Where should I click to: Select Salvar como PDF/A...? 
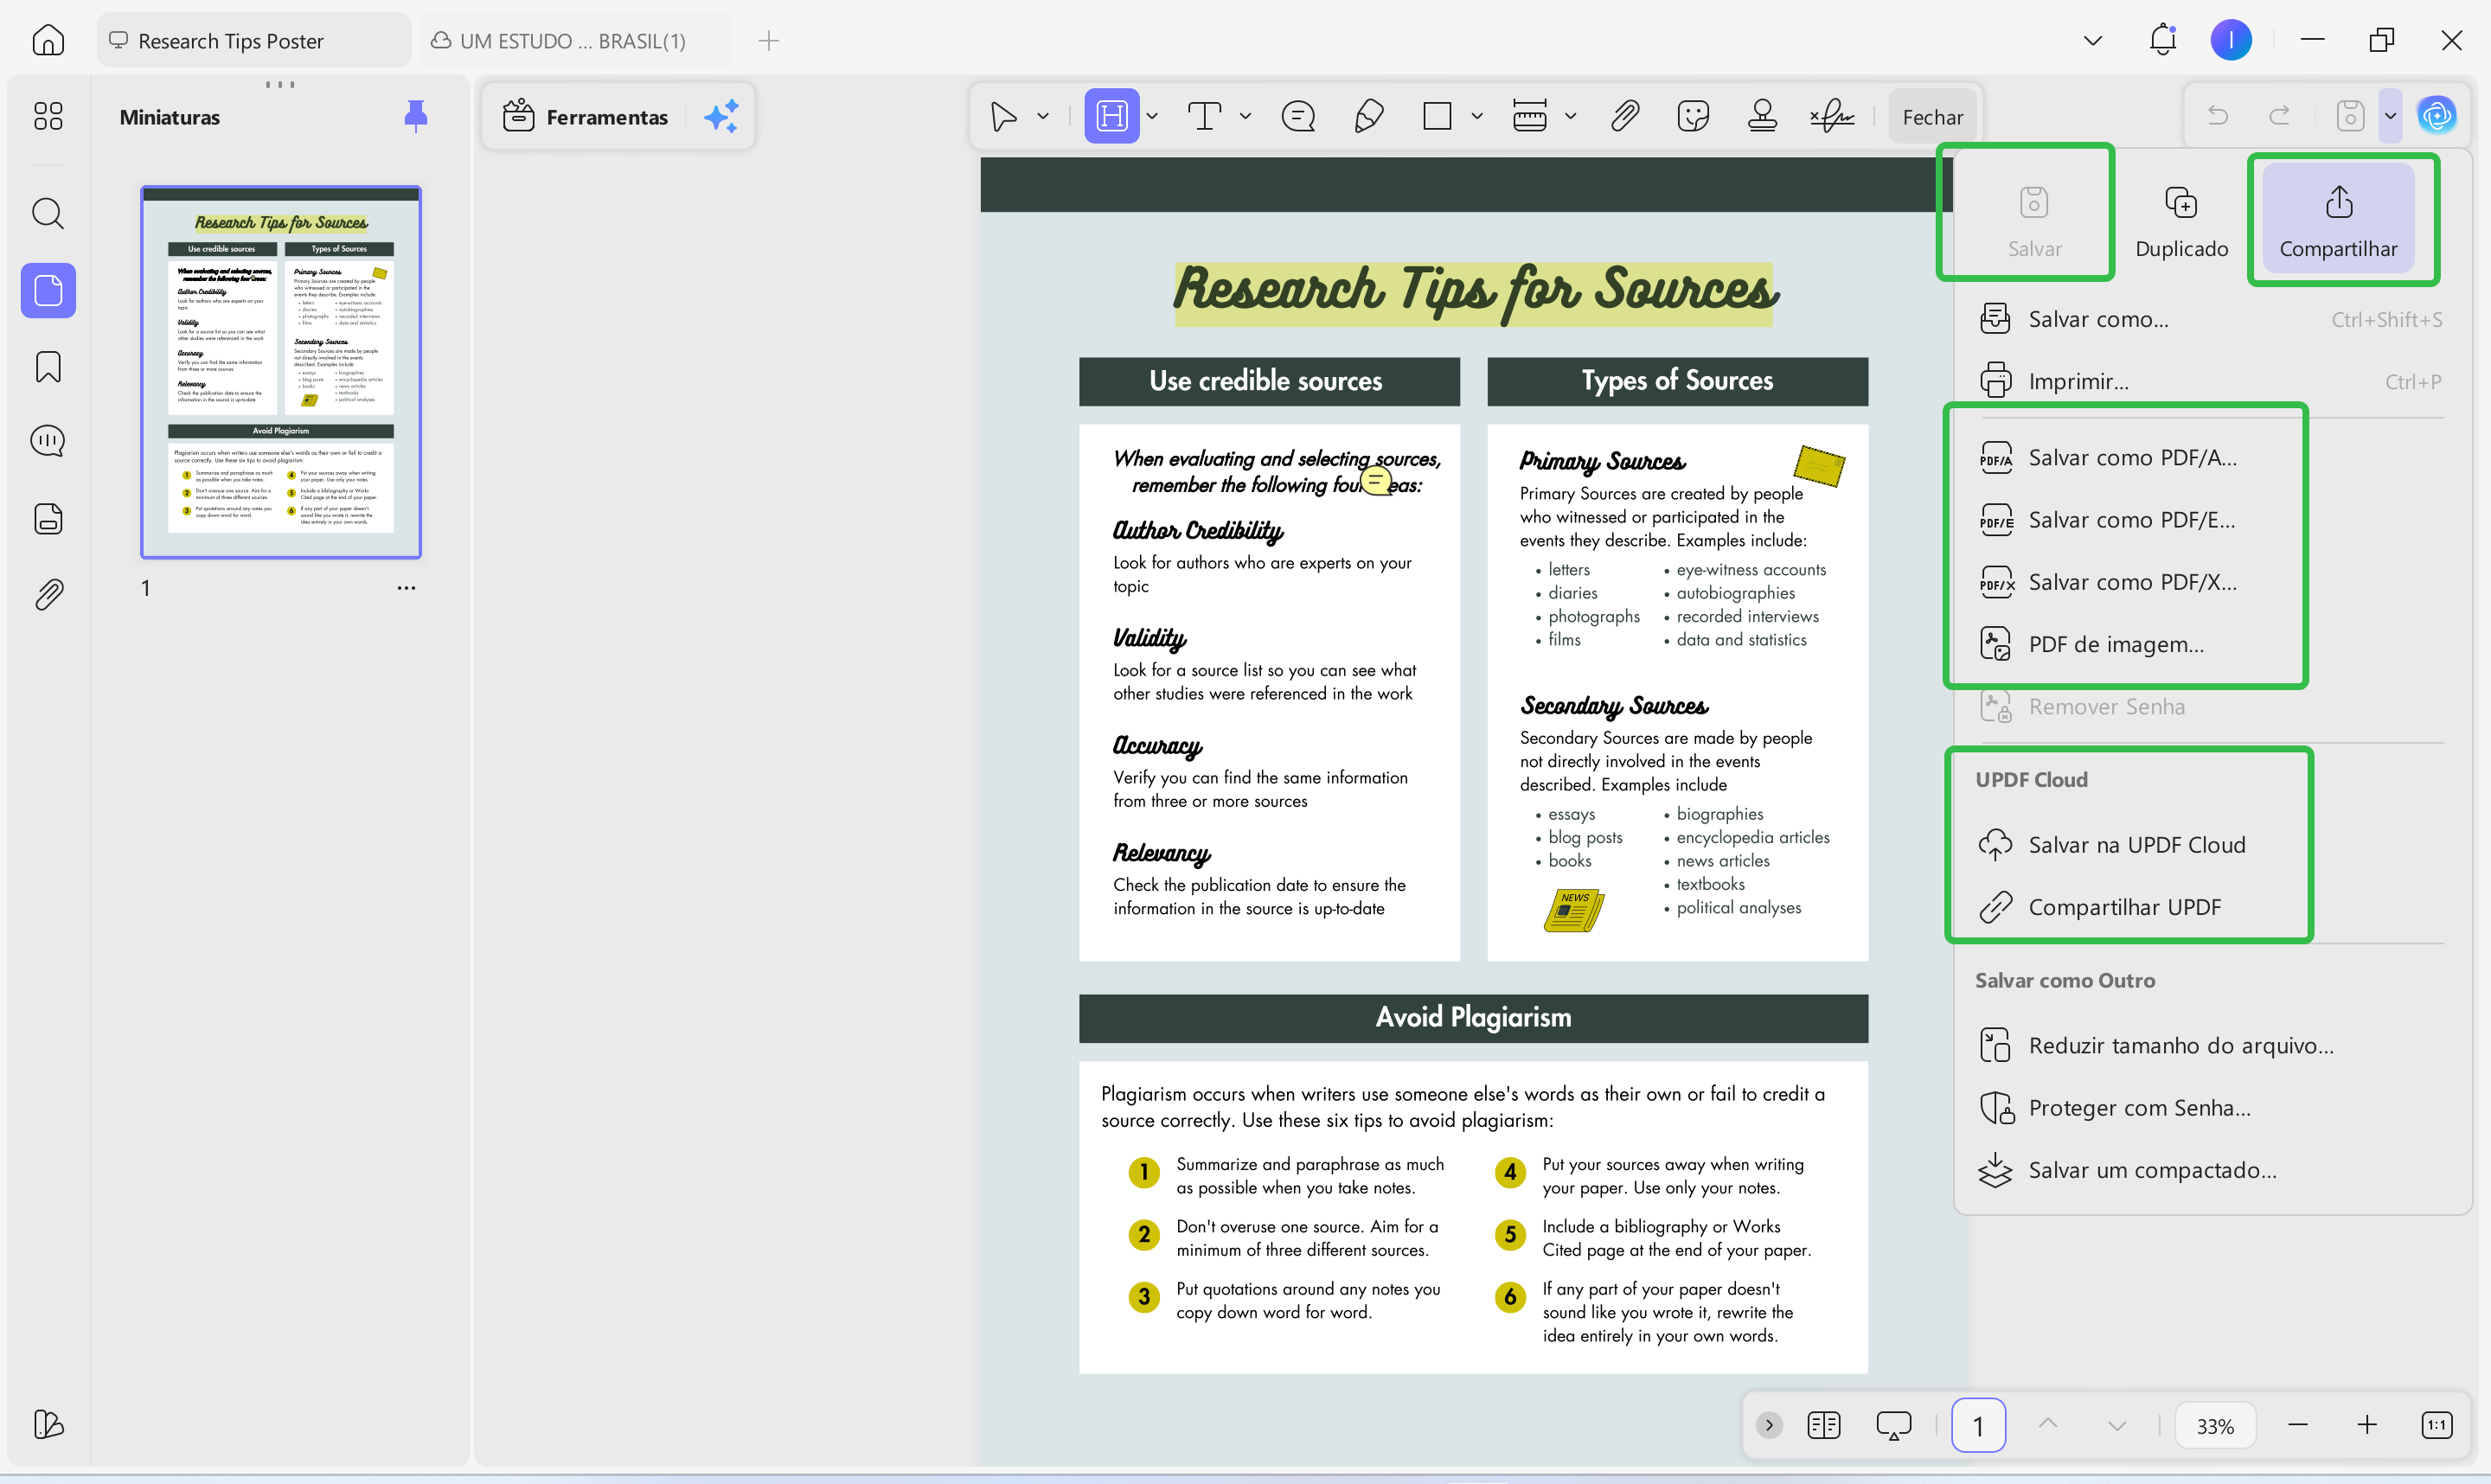2210,457
